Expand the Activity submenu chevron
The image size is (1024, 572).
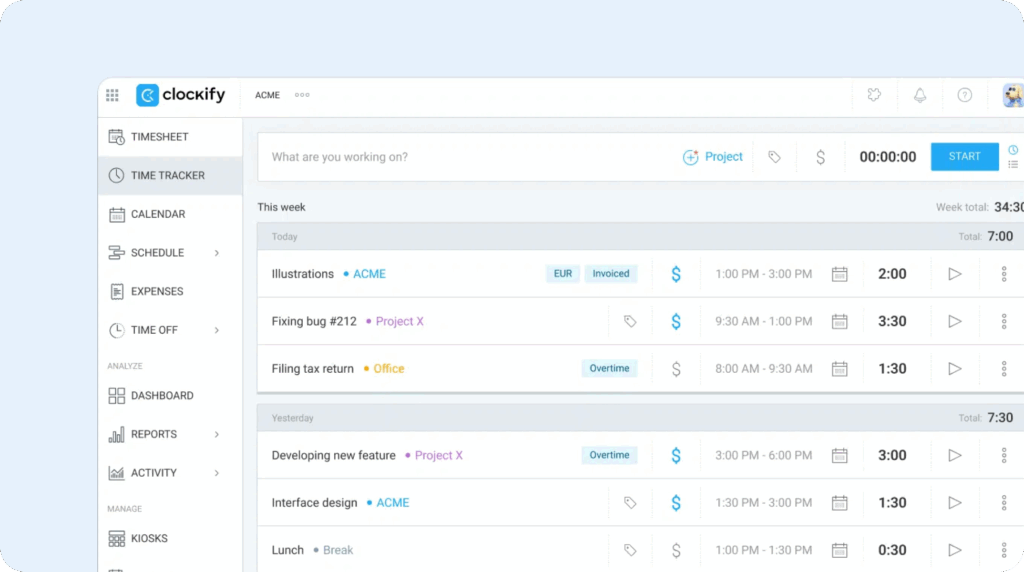217,473
